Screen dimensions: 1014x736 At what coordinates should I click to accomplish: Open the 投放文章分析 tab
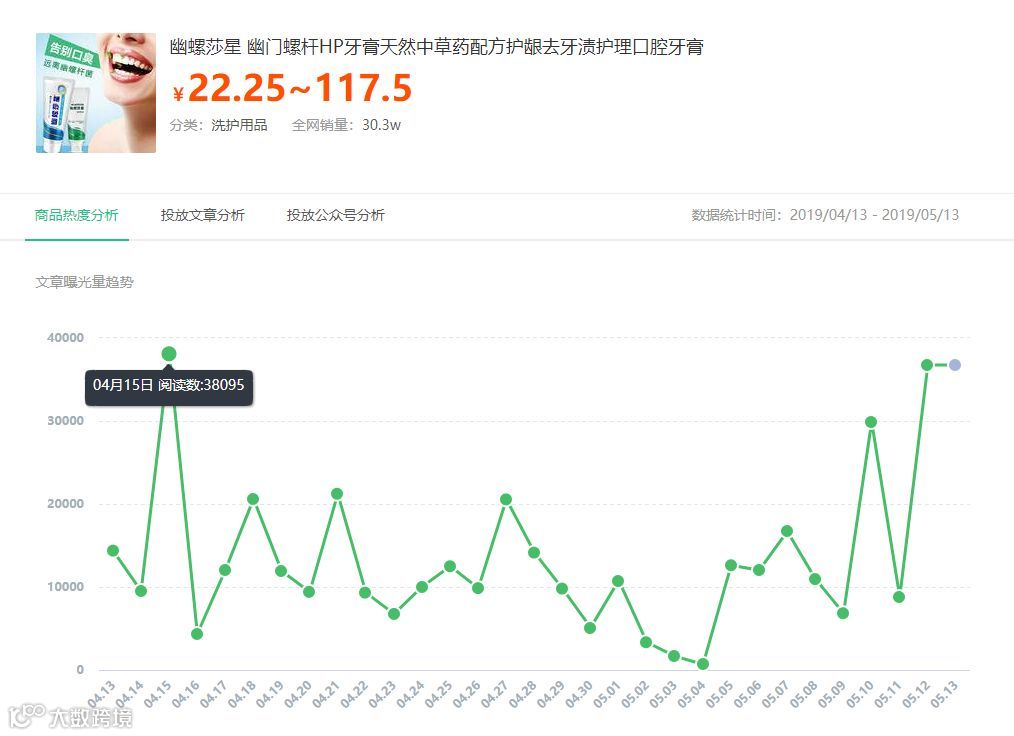202,215
